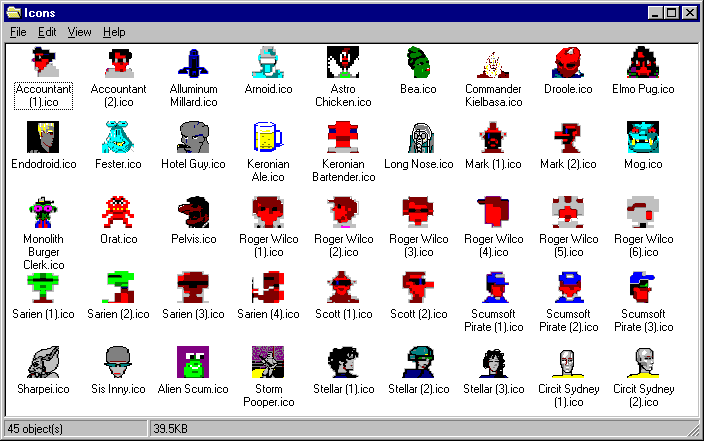Select the Arnoid.ico robot icon
Image resolution: width=704 pixels, height=441 pixels.
tap(268, 62)
